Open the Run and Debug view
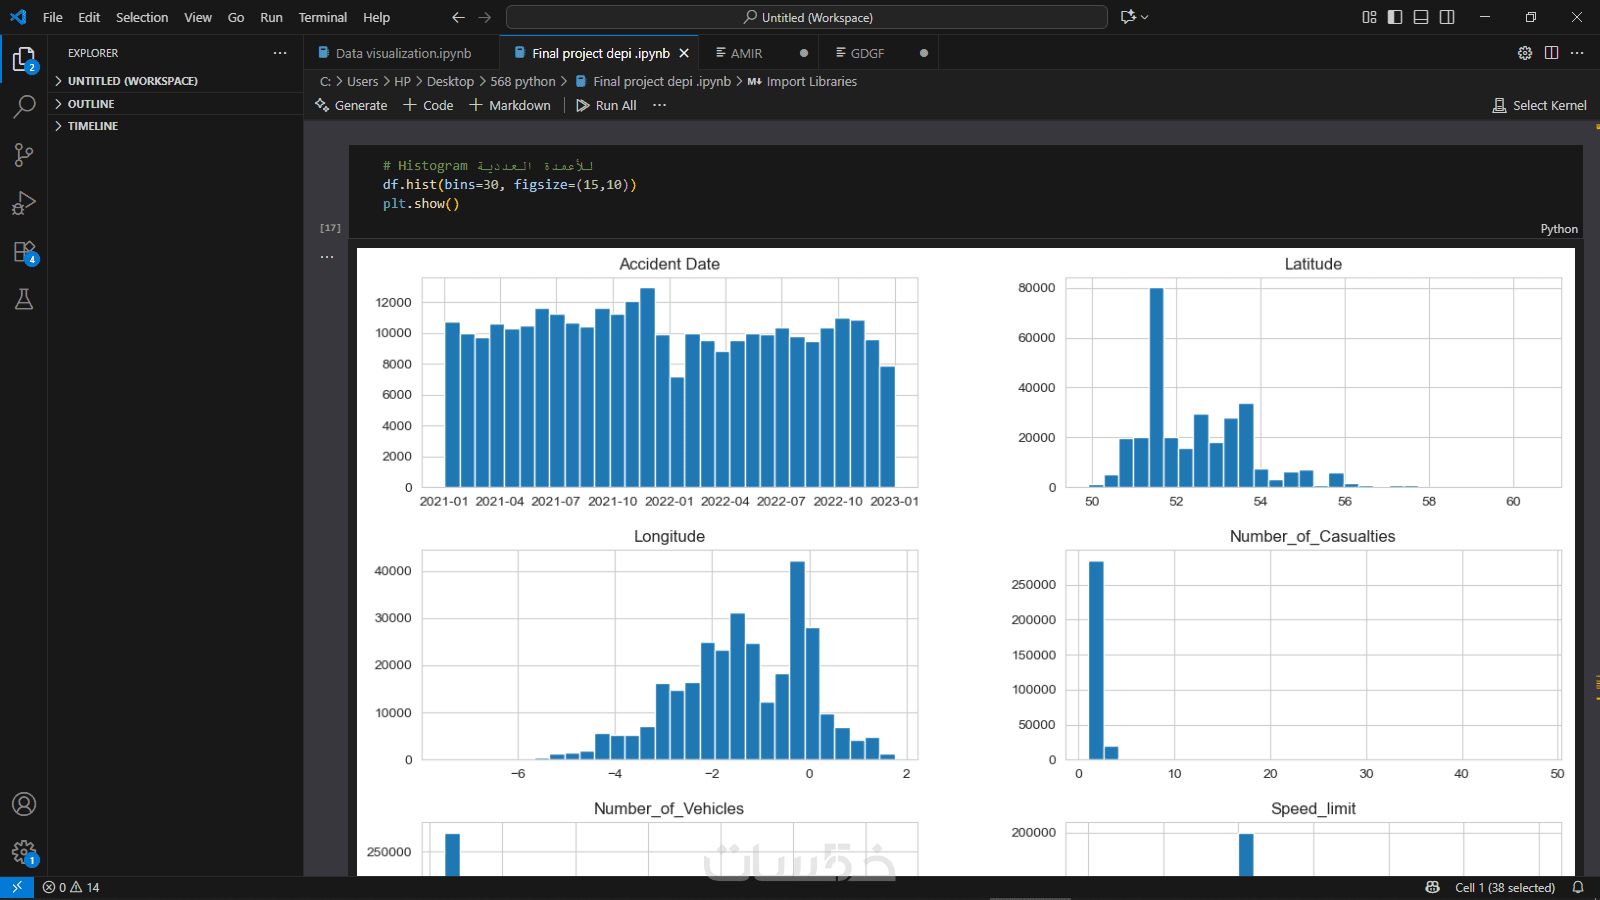 coord(24,203)
